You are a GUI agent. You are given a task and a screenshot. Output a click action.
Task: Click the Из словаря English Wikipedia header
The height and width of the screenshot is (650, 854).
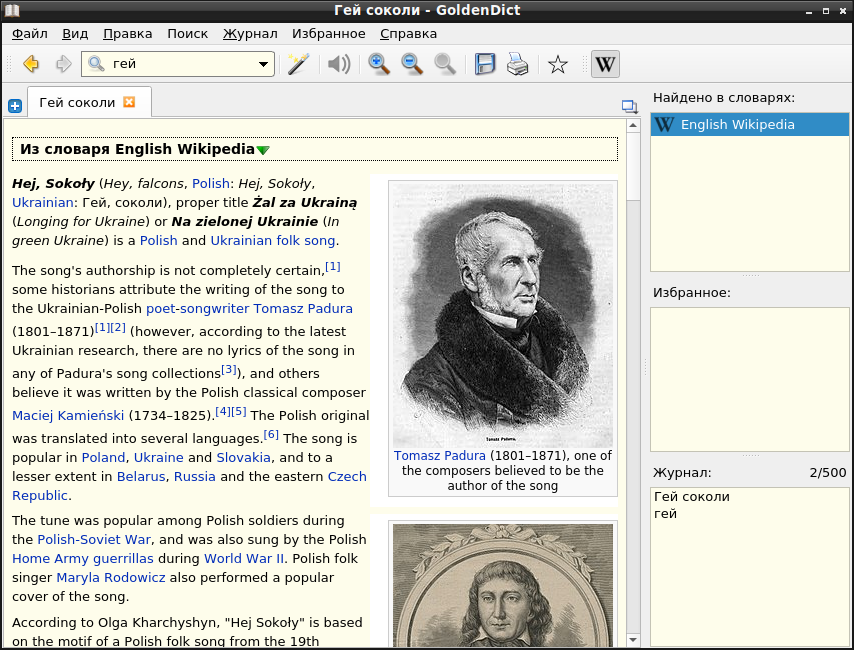coord(315,149)
